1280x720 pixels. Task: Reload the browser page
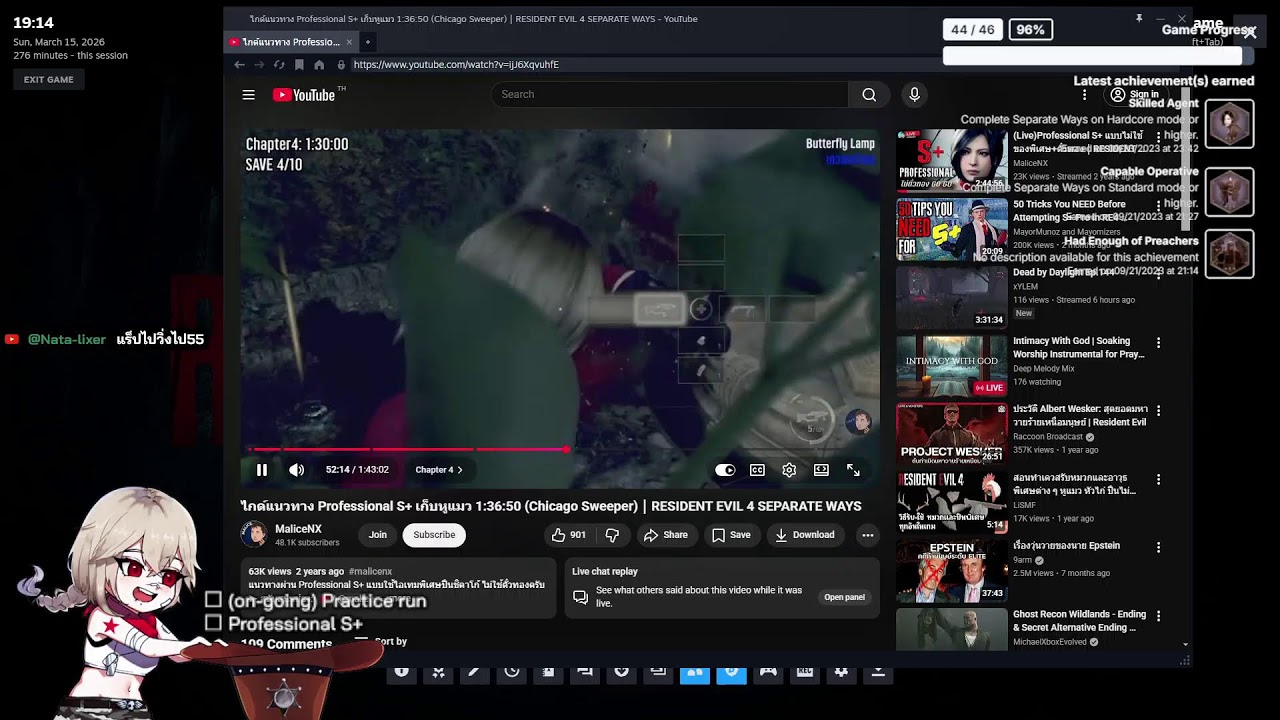pos(279,64)
